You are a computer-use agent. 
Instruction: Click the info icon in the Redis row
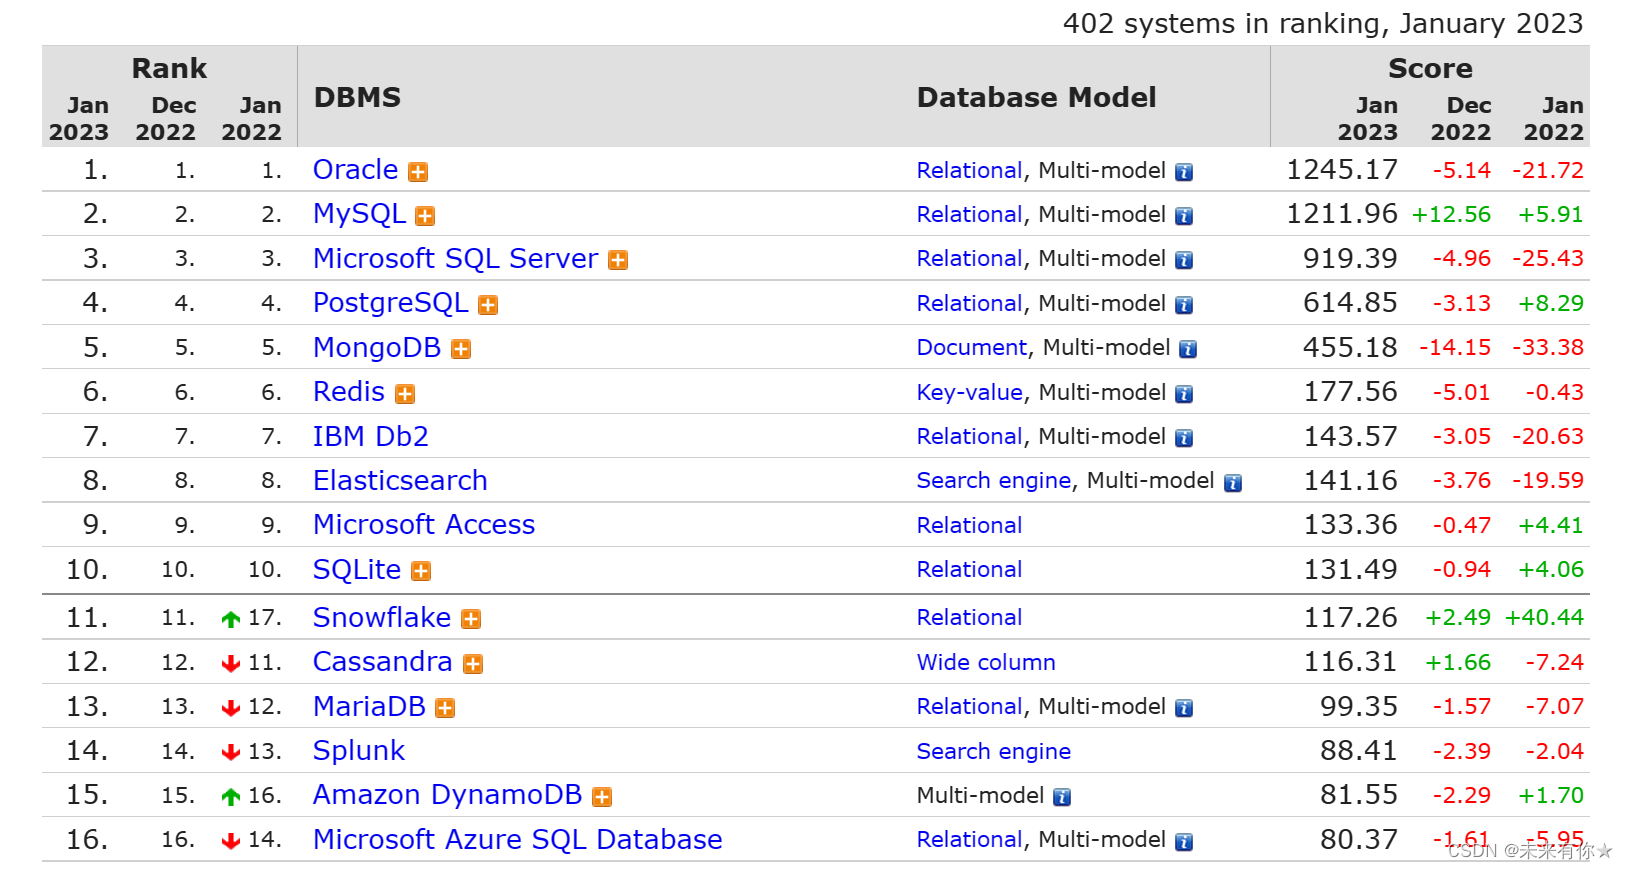click(x=1184, y=394)
